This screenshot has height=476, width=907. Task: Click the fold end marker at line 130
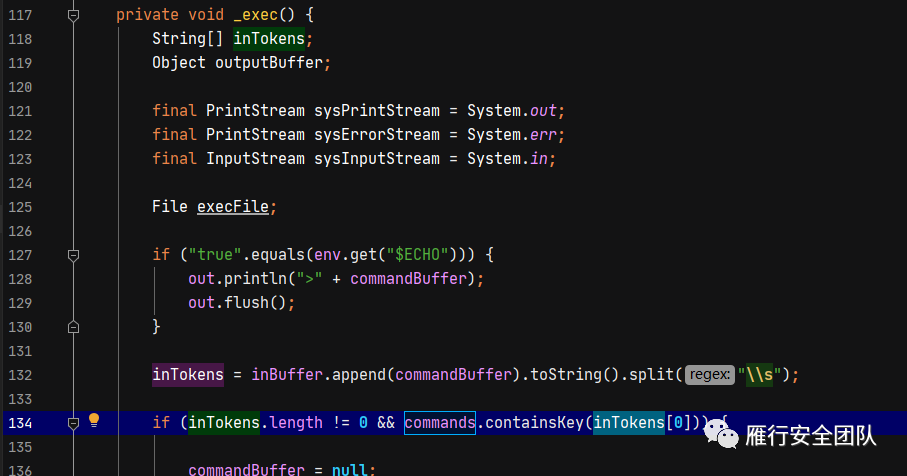73,327
